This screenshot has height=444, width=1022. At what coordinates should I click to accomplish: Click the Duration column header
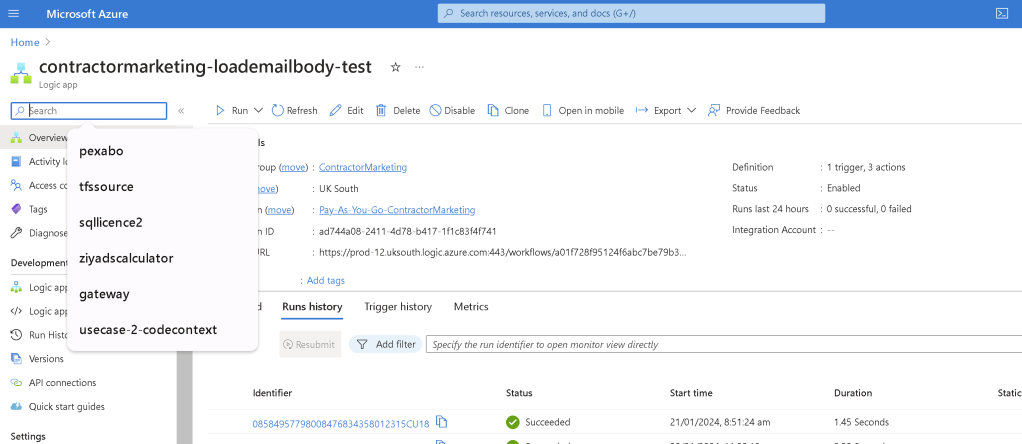click(x=853, y=393)
